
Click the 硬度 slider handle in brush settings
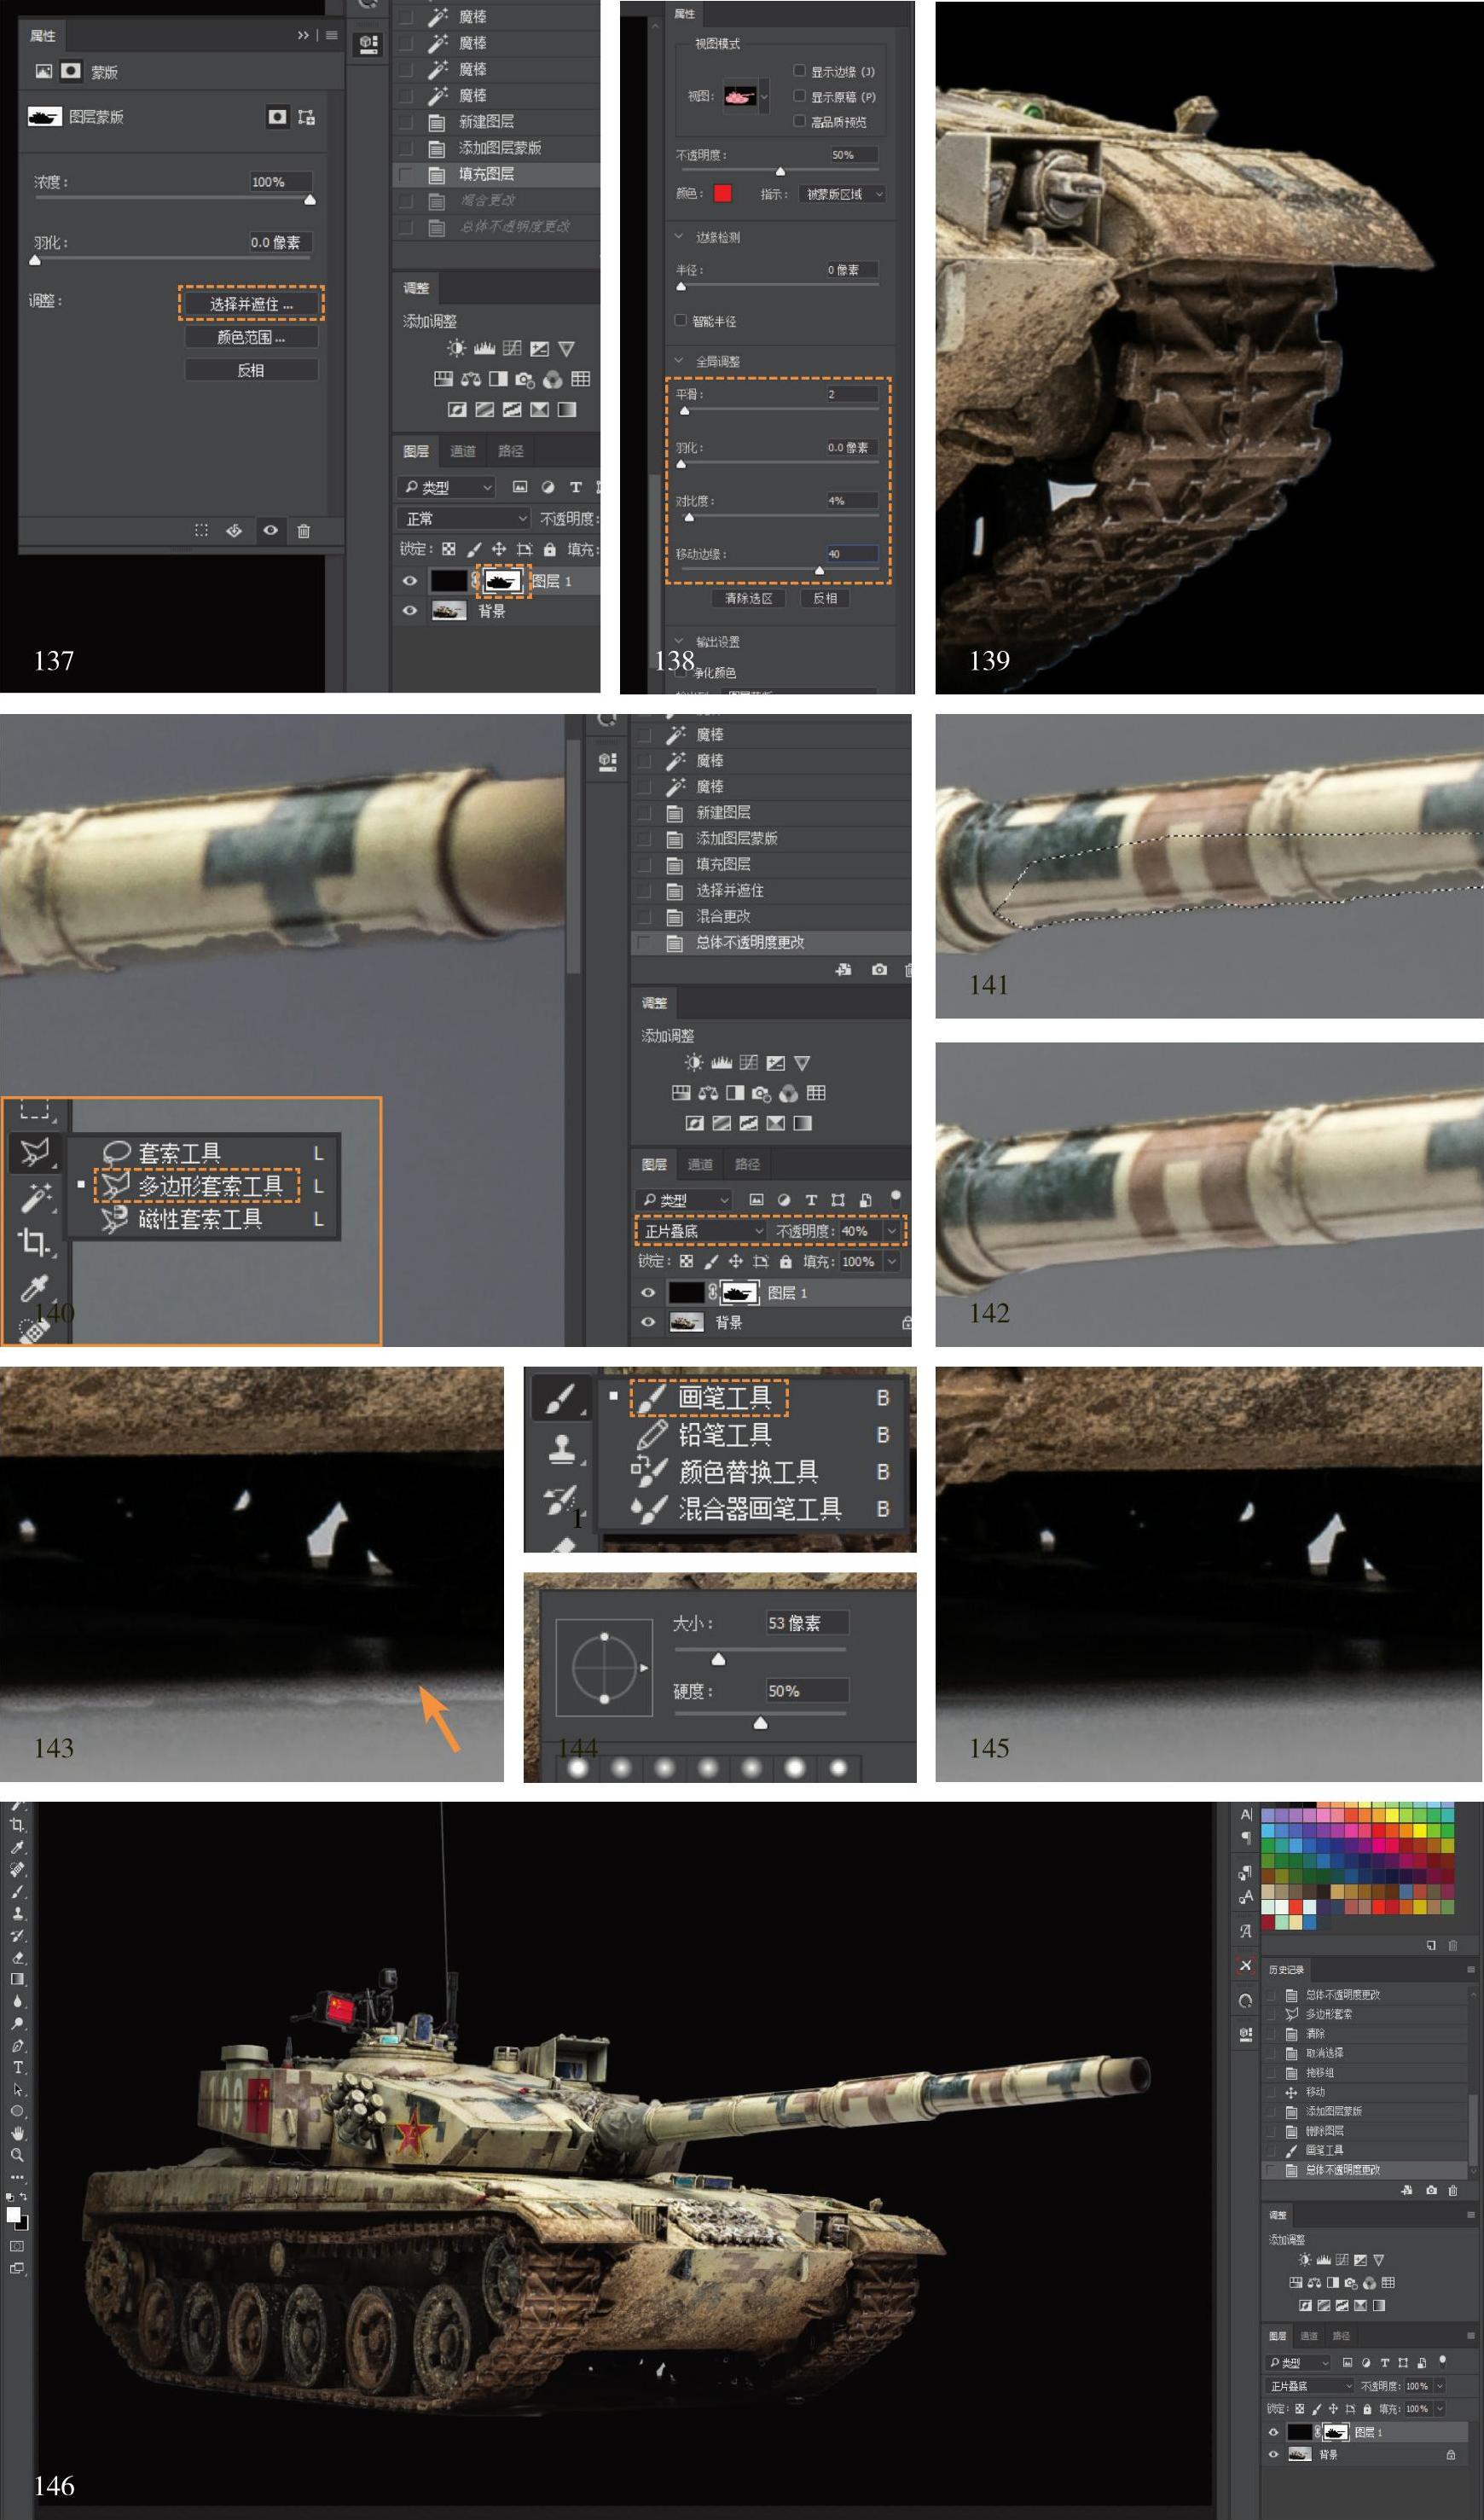tap(760, 1722)
